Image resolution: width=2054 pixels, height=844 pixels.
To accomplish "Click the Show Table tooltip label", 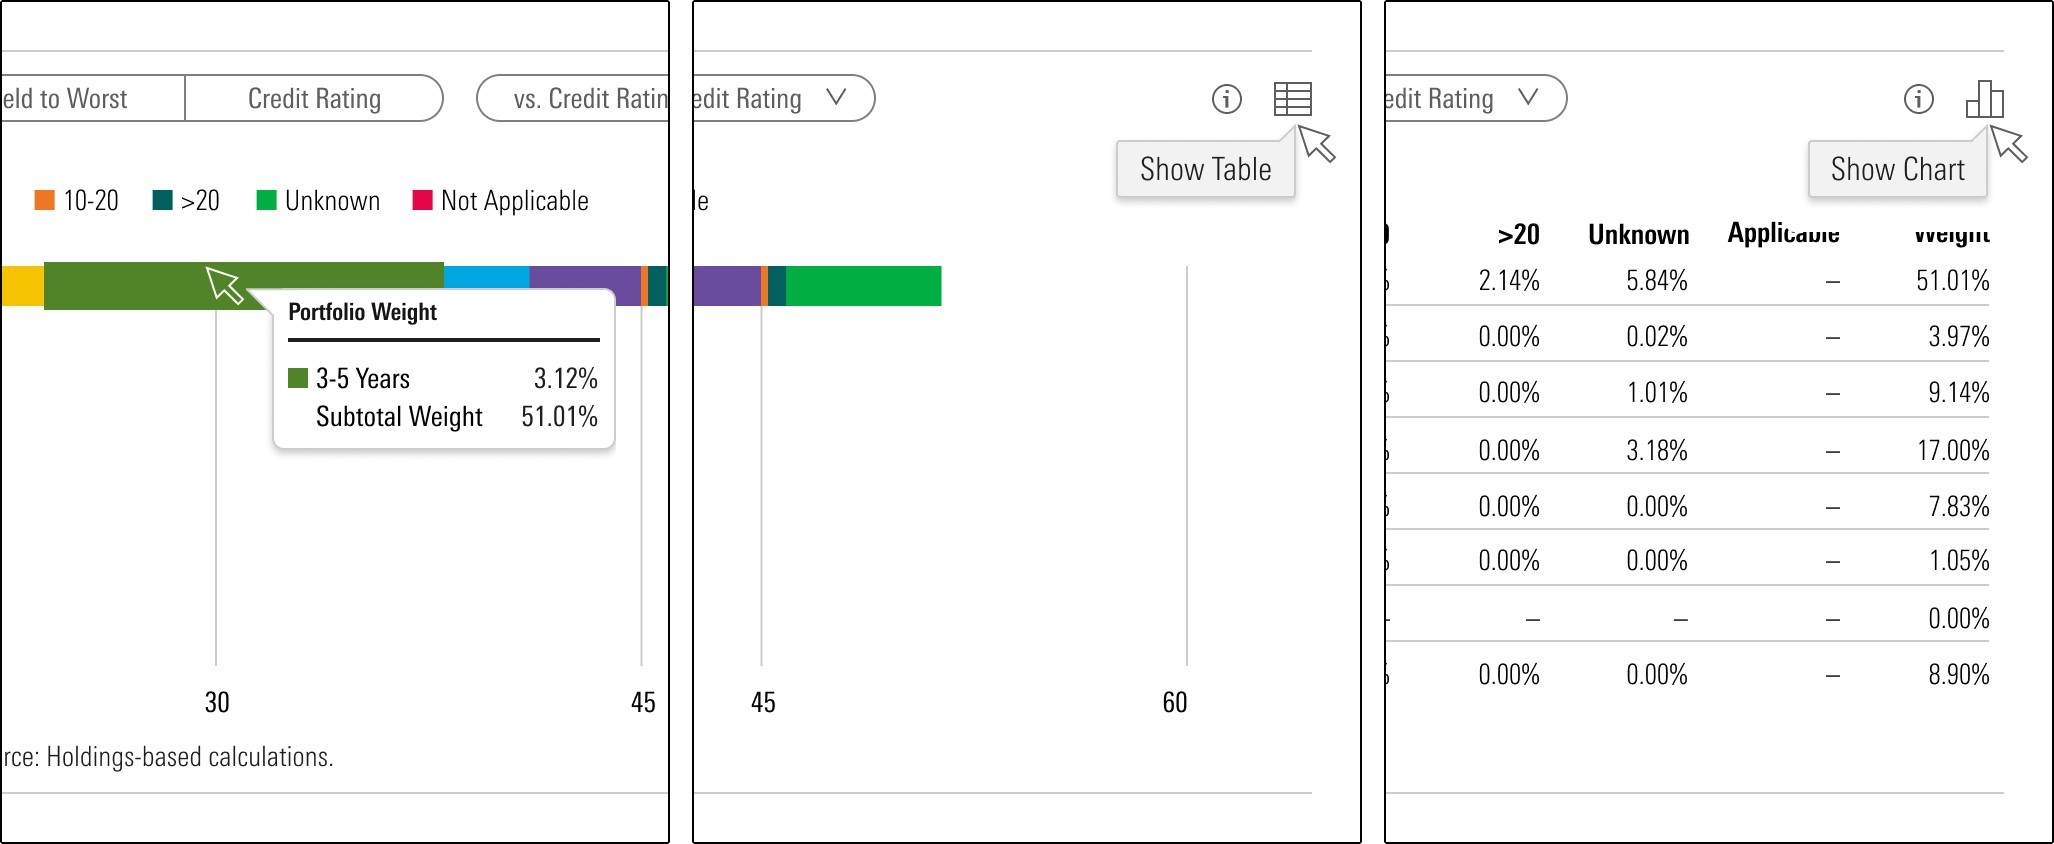I will tap(1205, 169).
